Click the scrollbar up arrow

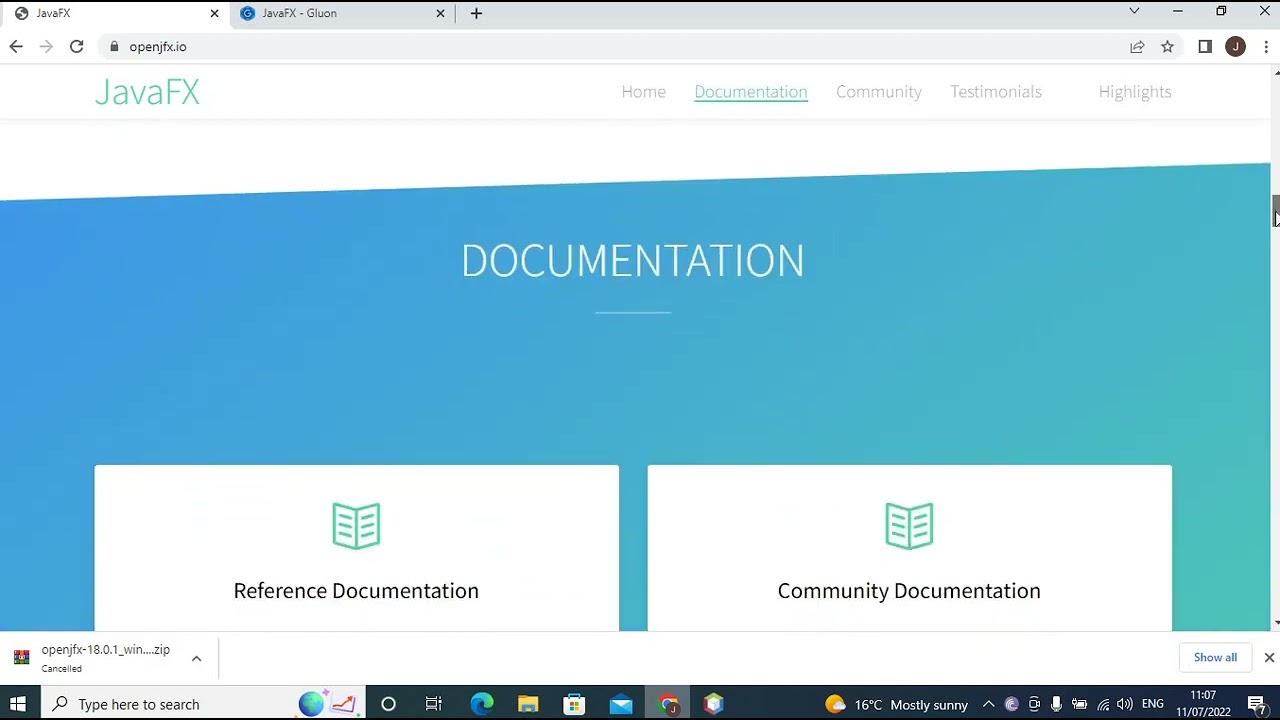1275,72
